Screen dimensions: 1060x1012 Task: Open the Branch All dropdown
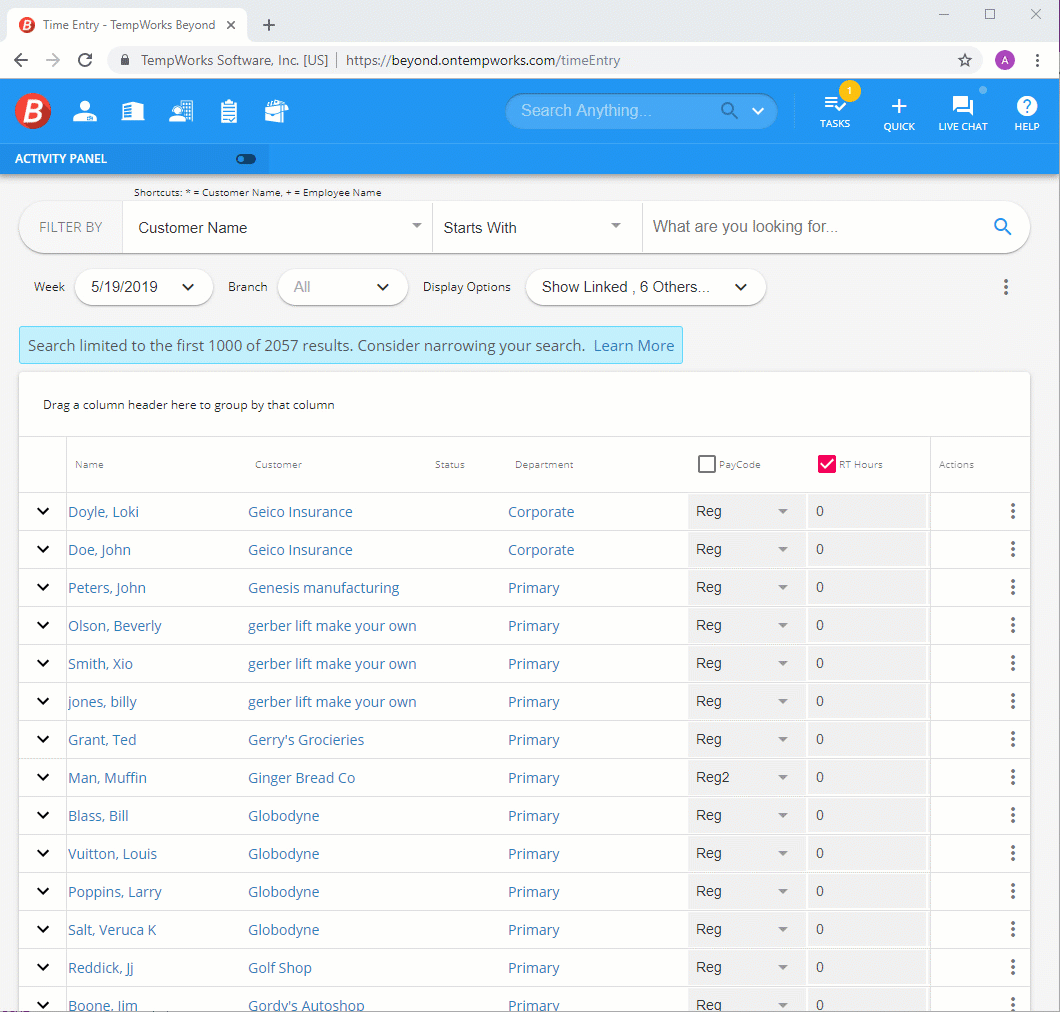tap(343, 287)
